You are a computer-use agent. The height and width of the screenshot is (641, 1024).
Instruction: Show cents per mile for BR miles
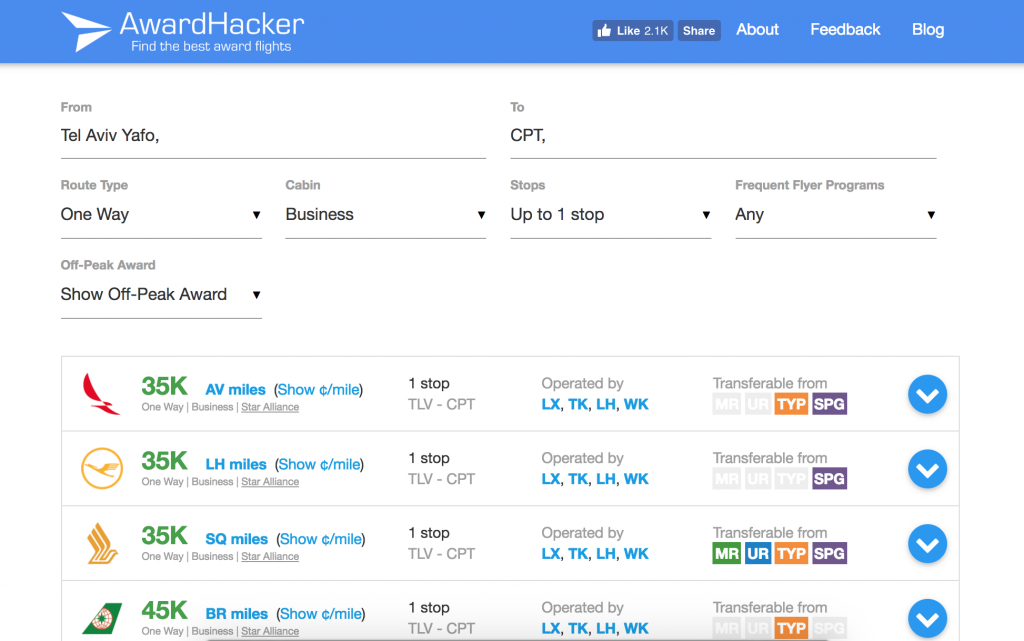[321, 614]
